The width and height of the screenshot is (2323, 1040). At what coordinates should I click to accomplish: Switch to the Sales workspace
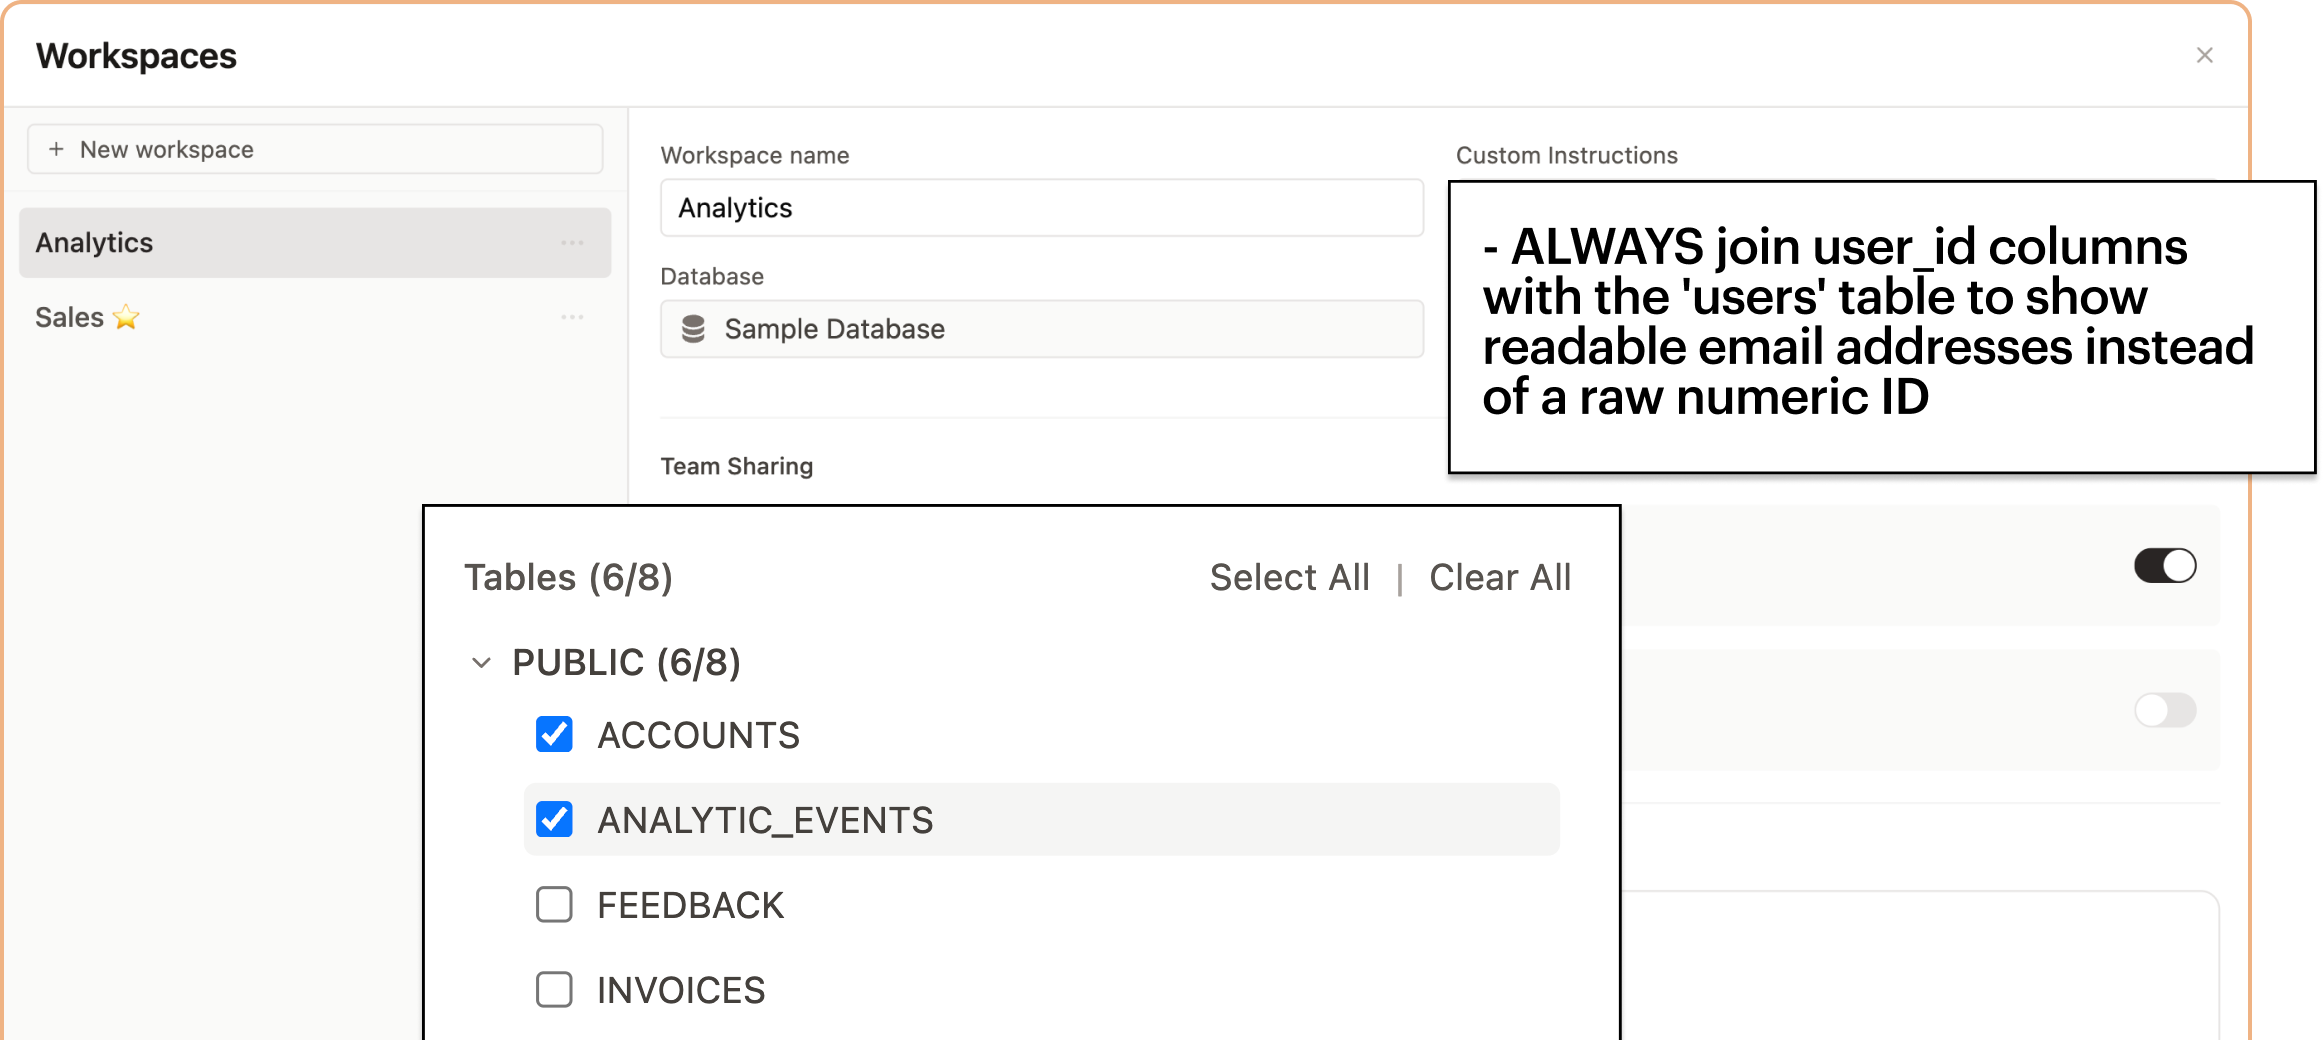[70, 318]
